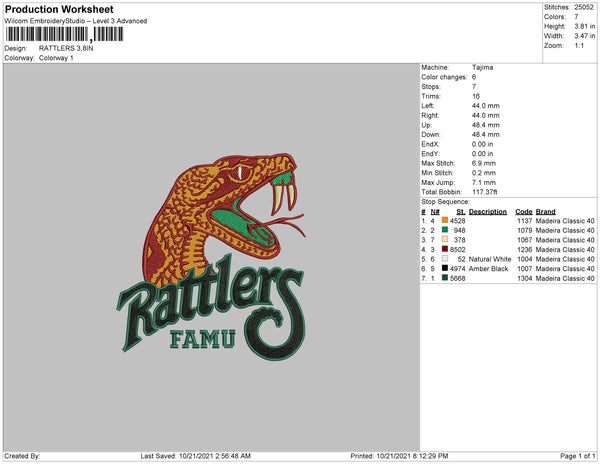Screen dimensions: 600x464
Task: Click the Left value '44.0 mm'
Action: click(486, 106)
